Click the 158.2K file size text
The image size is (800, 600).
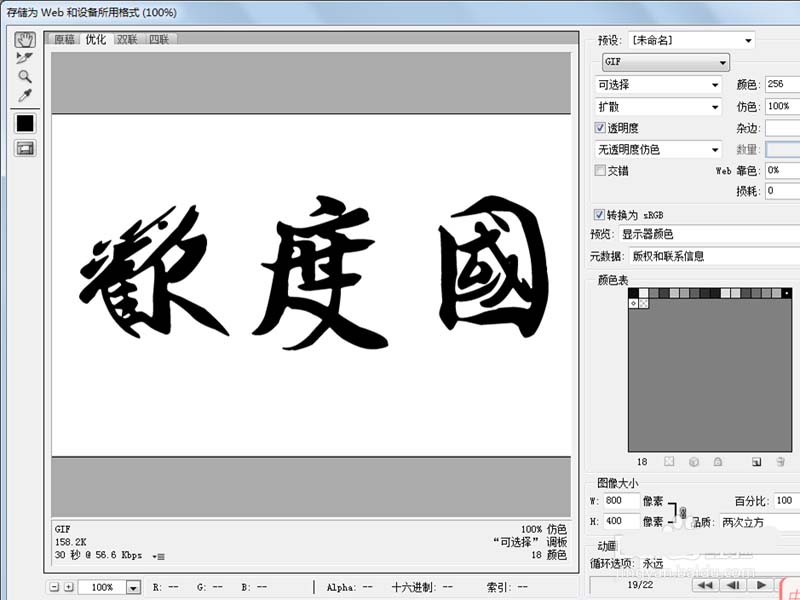(71, 542)
